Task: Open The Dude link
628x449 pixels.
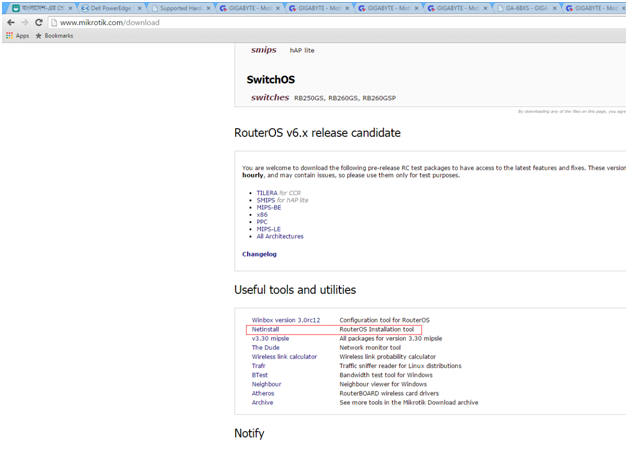Action: tap(266, 348)
